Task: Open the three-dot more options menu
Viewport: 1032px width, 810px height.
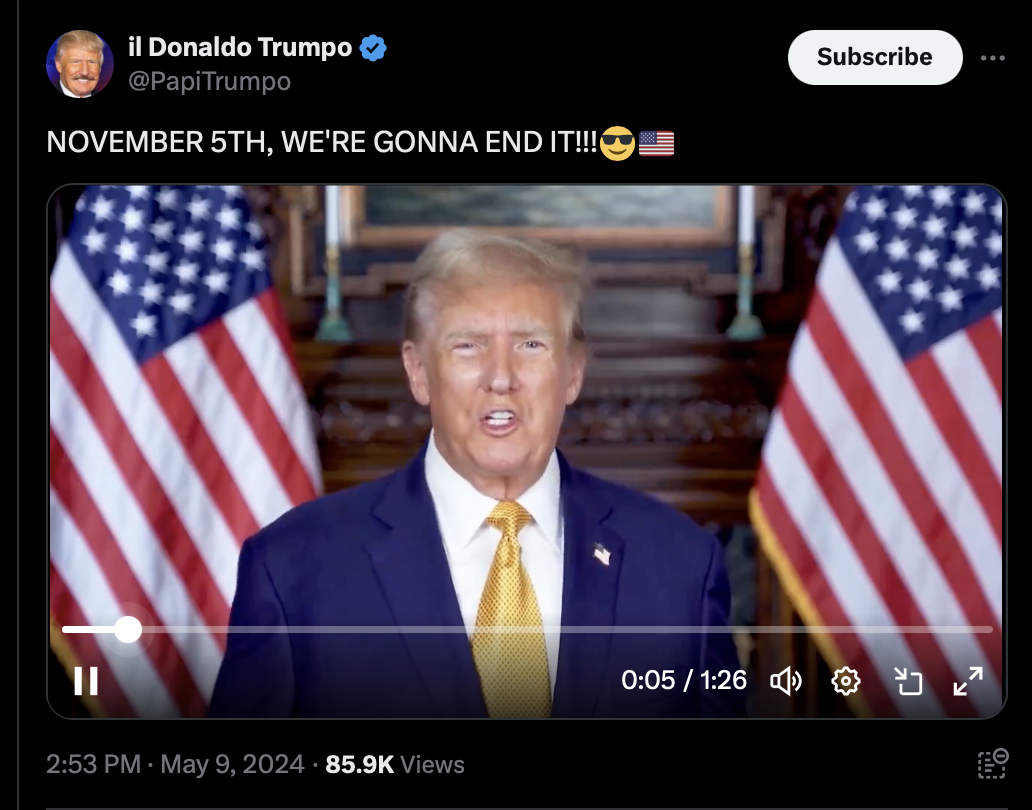Action: (x=993, y=58)
